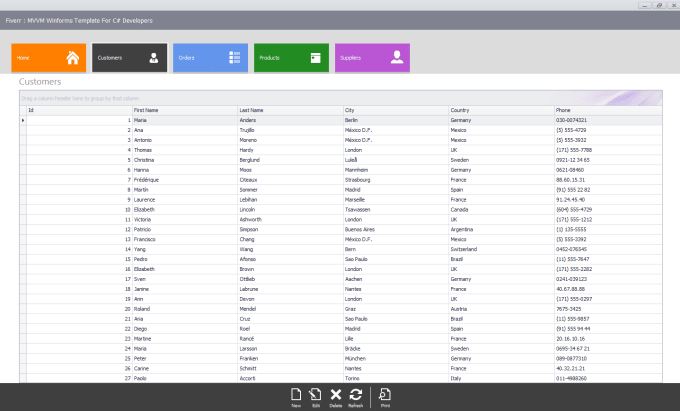
Task: Select last name cell 'Cruz'
Action: pyautogui.click(x=291, y=319)
